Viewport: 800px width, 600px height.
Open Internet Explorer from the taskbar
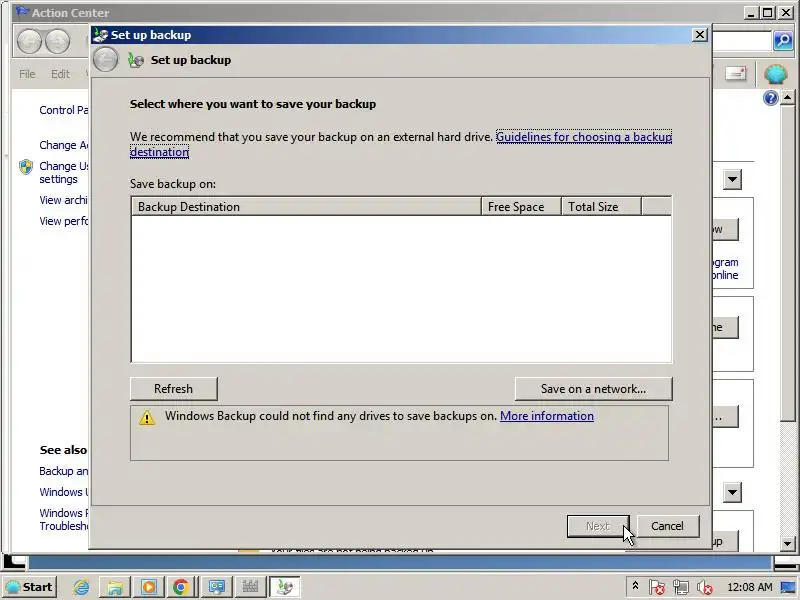[81, 587]
